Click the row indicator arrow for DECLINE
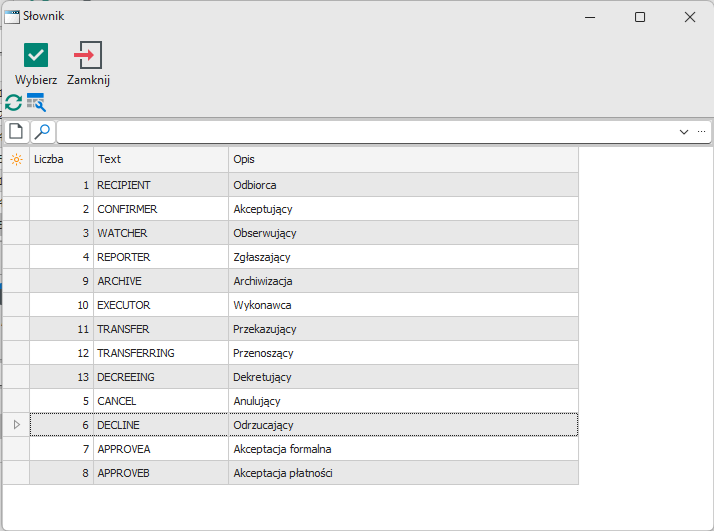Screen dimensions: 714x531 [x=16, y=425]
